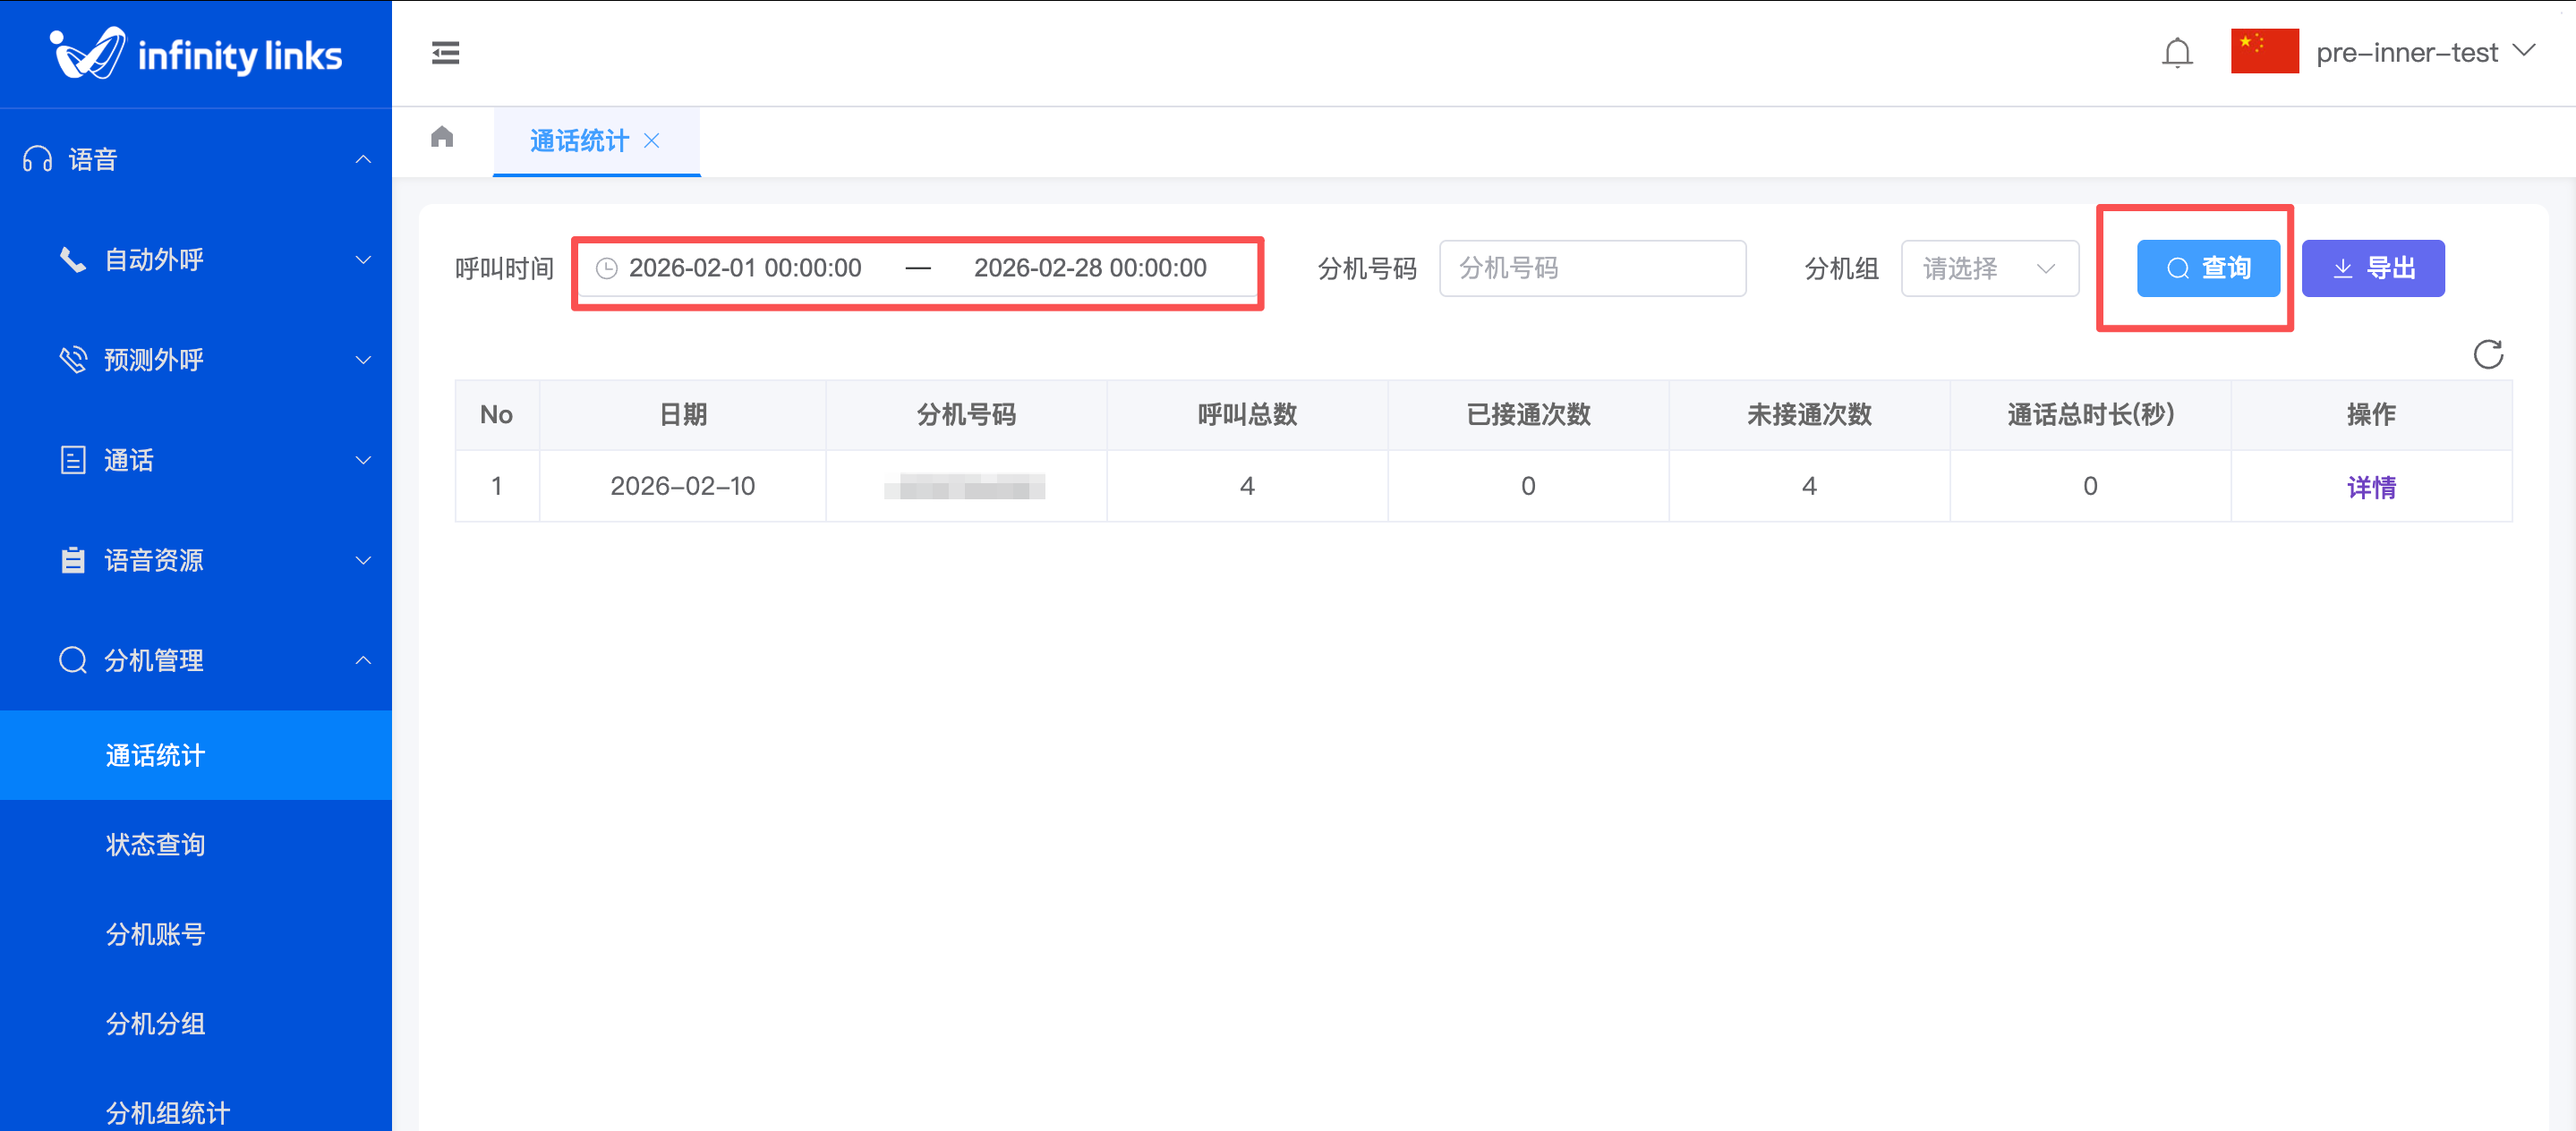Click the hamburger menu collapse icon
The image size is (2576, 1131).
445,53
